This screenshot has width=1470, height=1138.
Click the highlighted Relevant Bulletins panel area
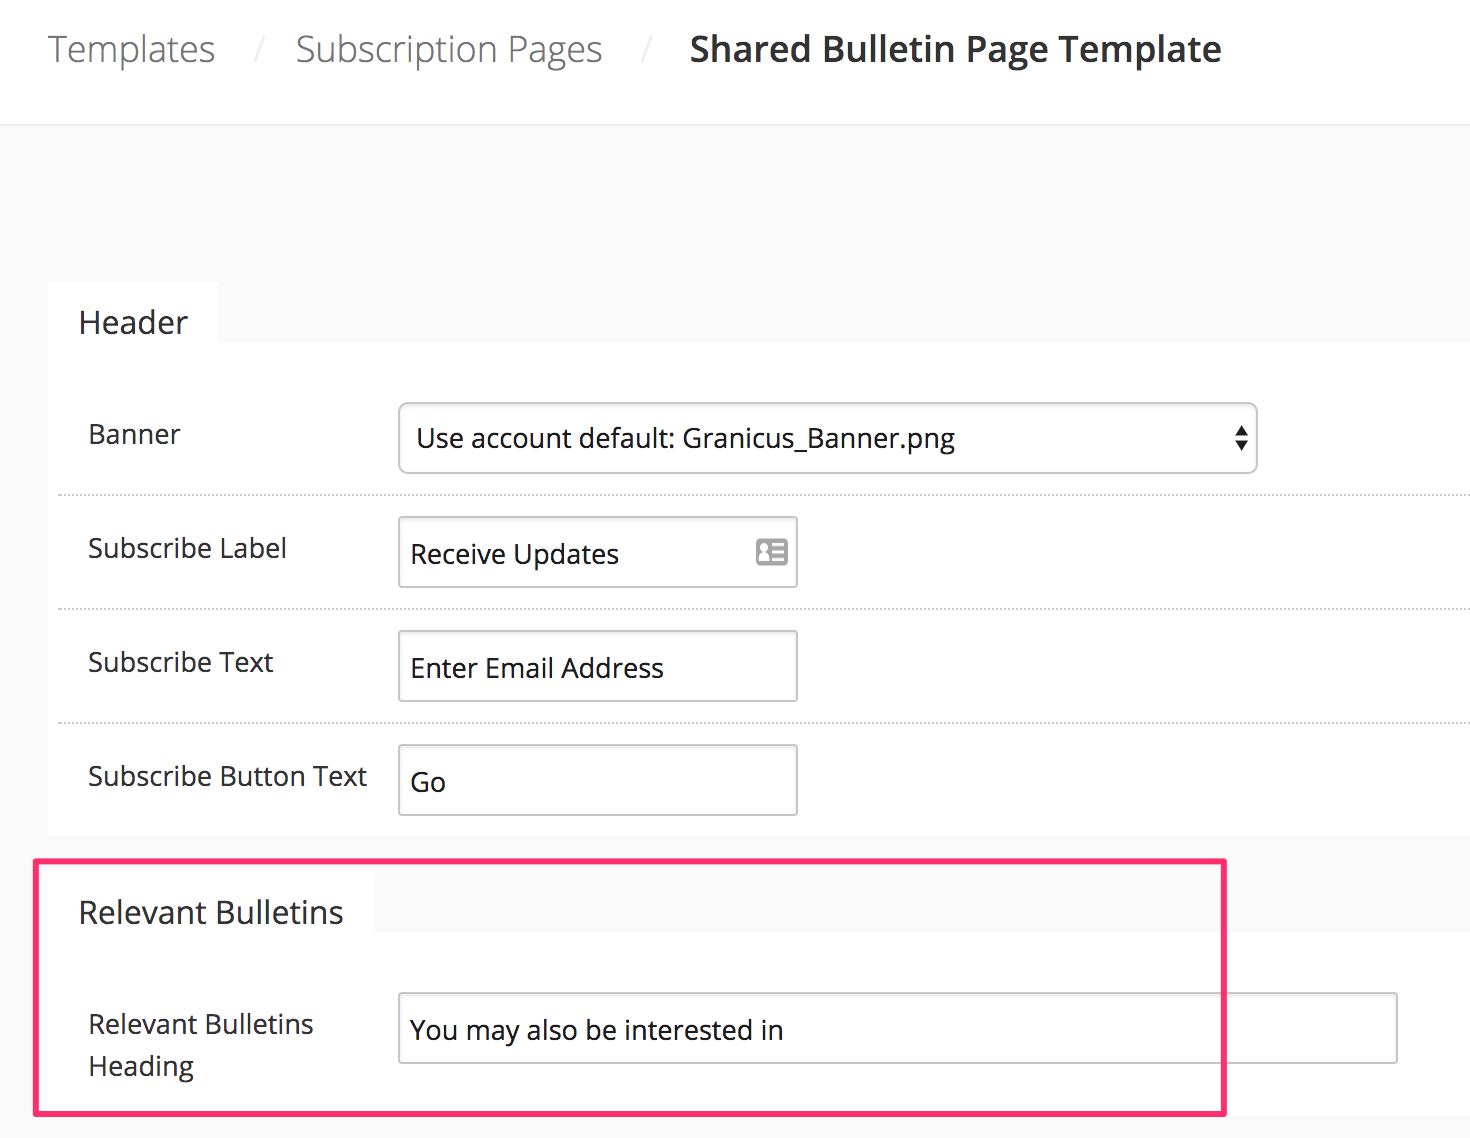click(630, 960)
